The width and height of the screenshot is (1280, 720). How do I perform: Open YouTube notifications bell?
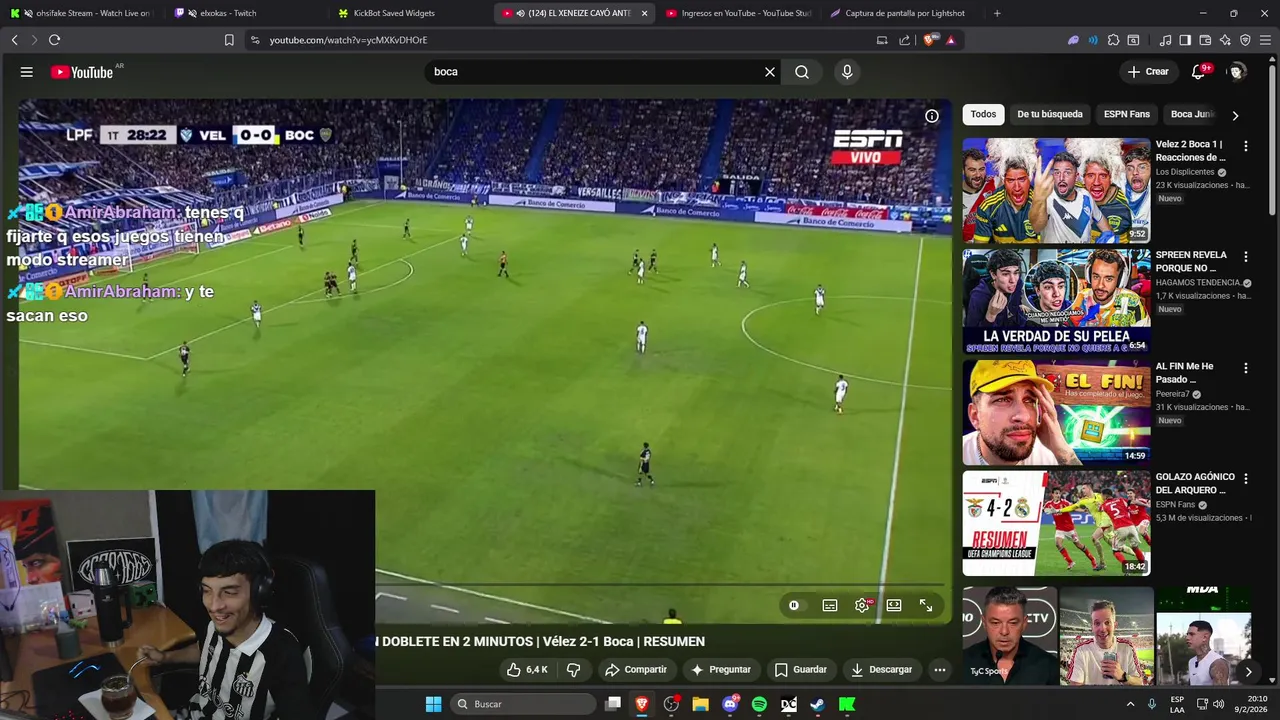(x=1198, y=72)
